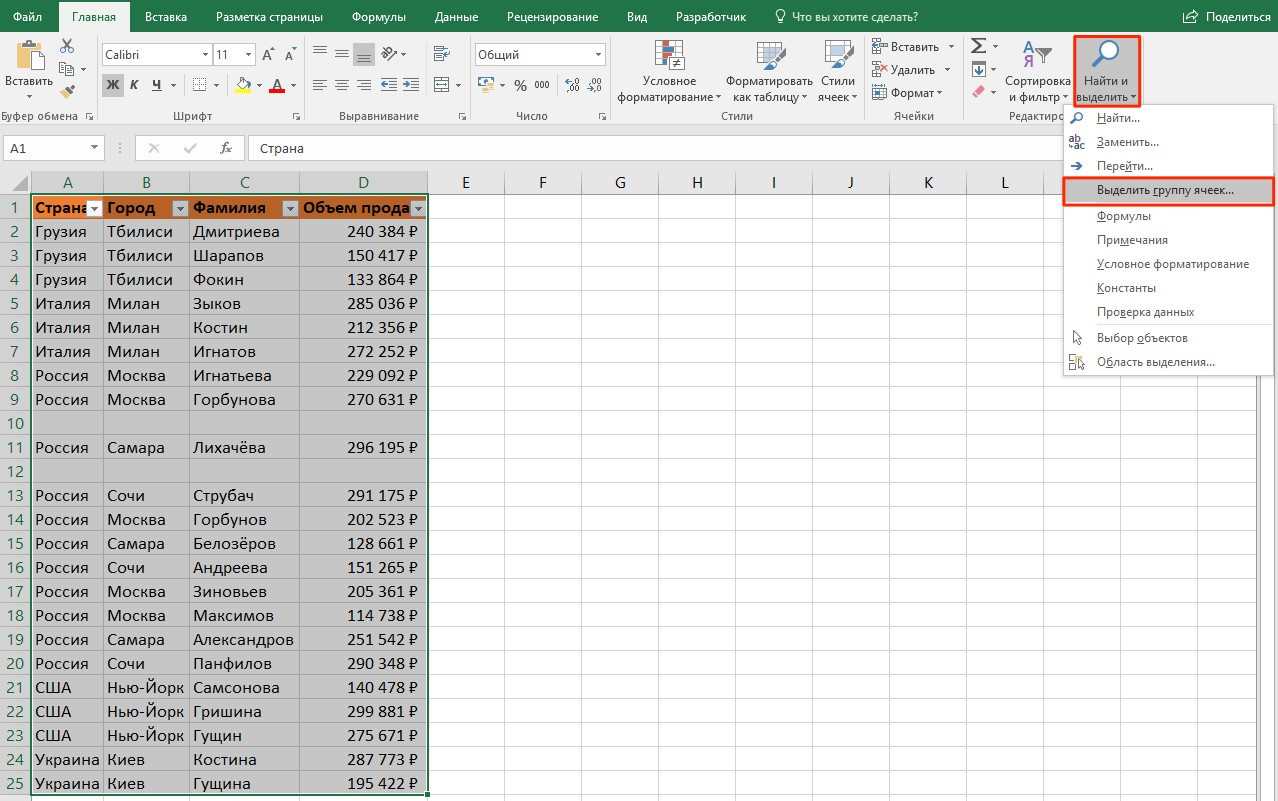
Task: Switch to the Вставка ribbon tab
Action: [x=165, y=16]
